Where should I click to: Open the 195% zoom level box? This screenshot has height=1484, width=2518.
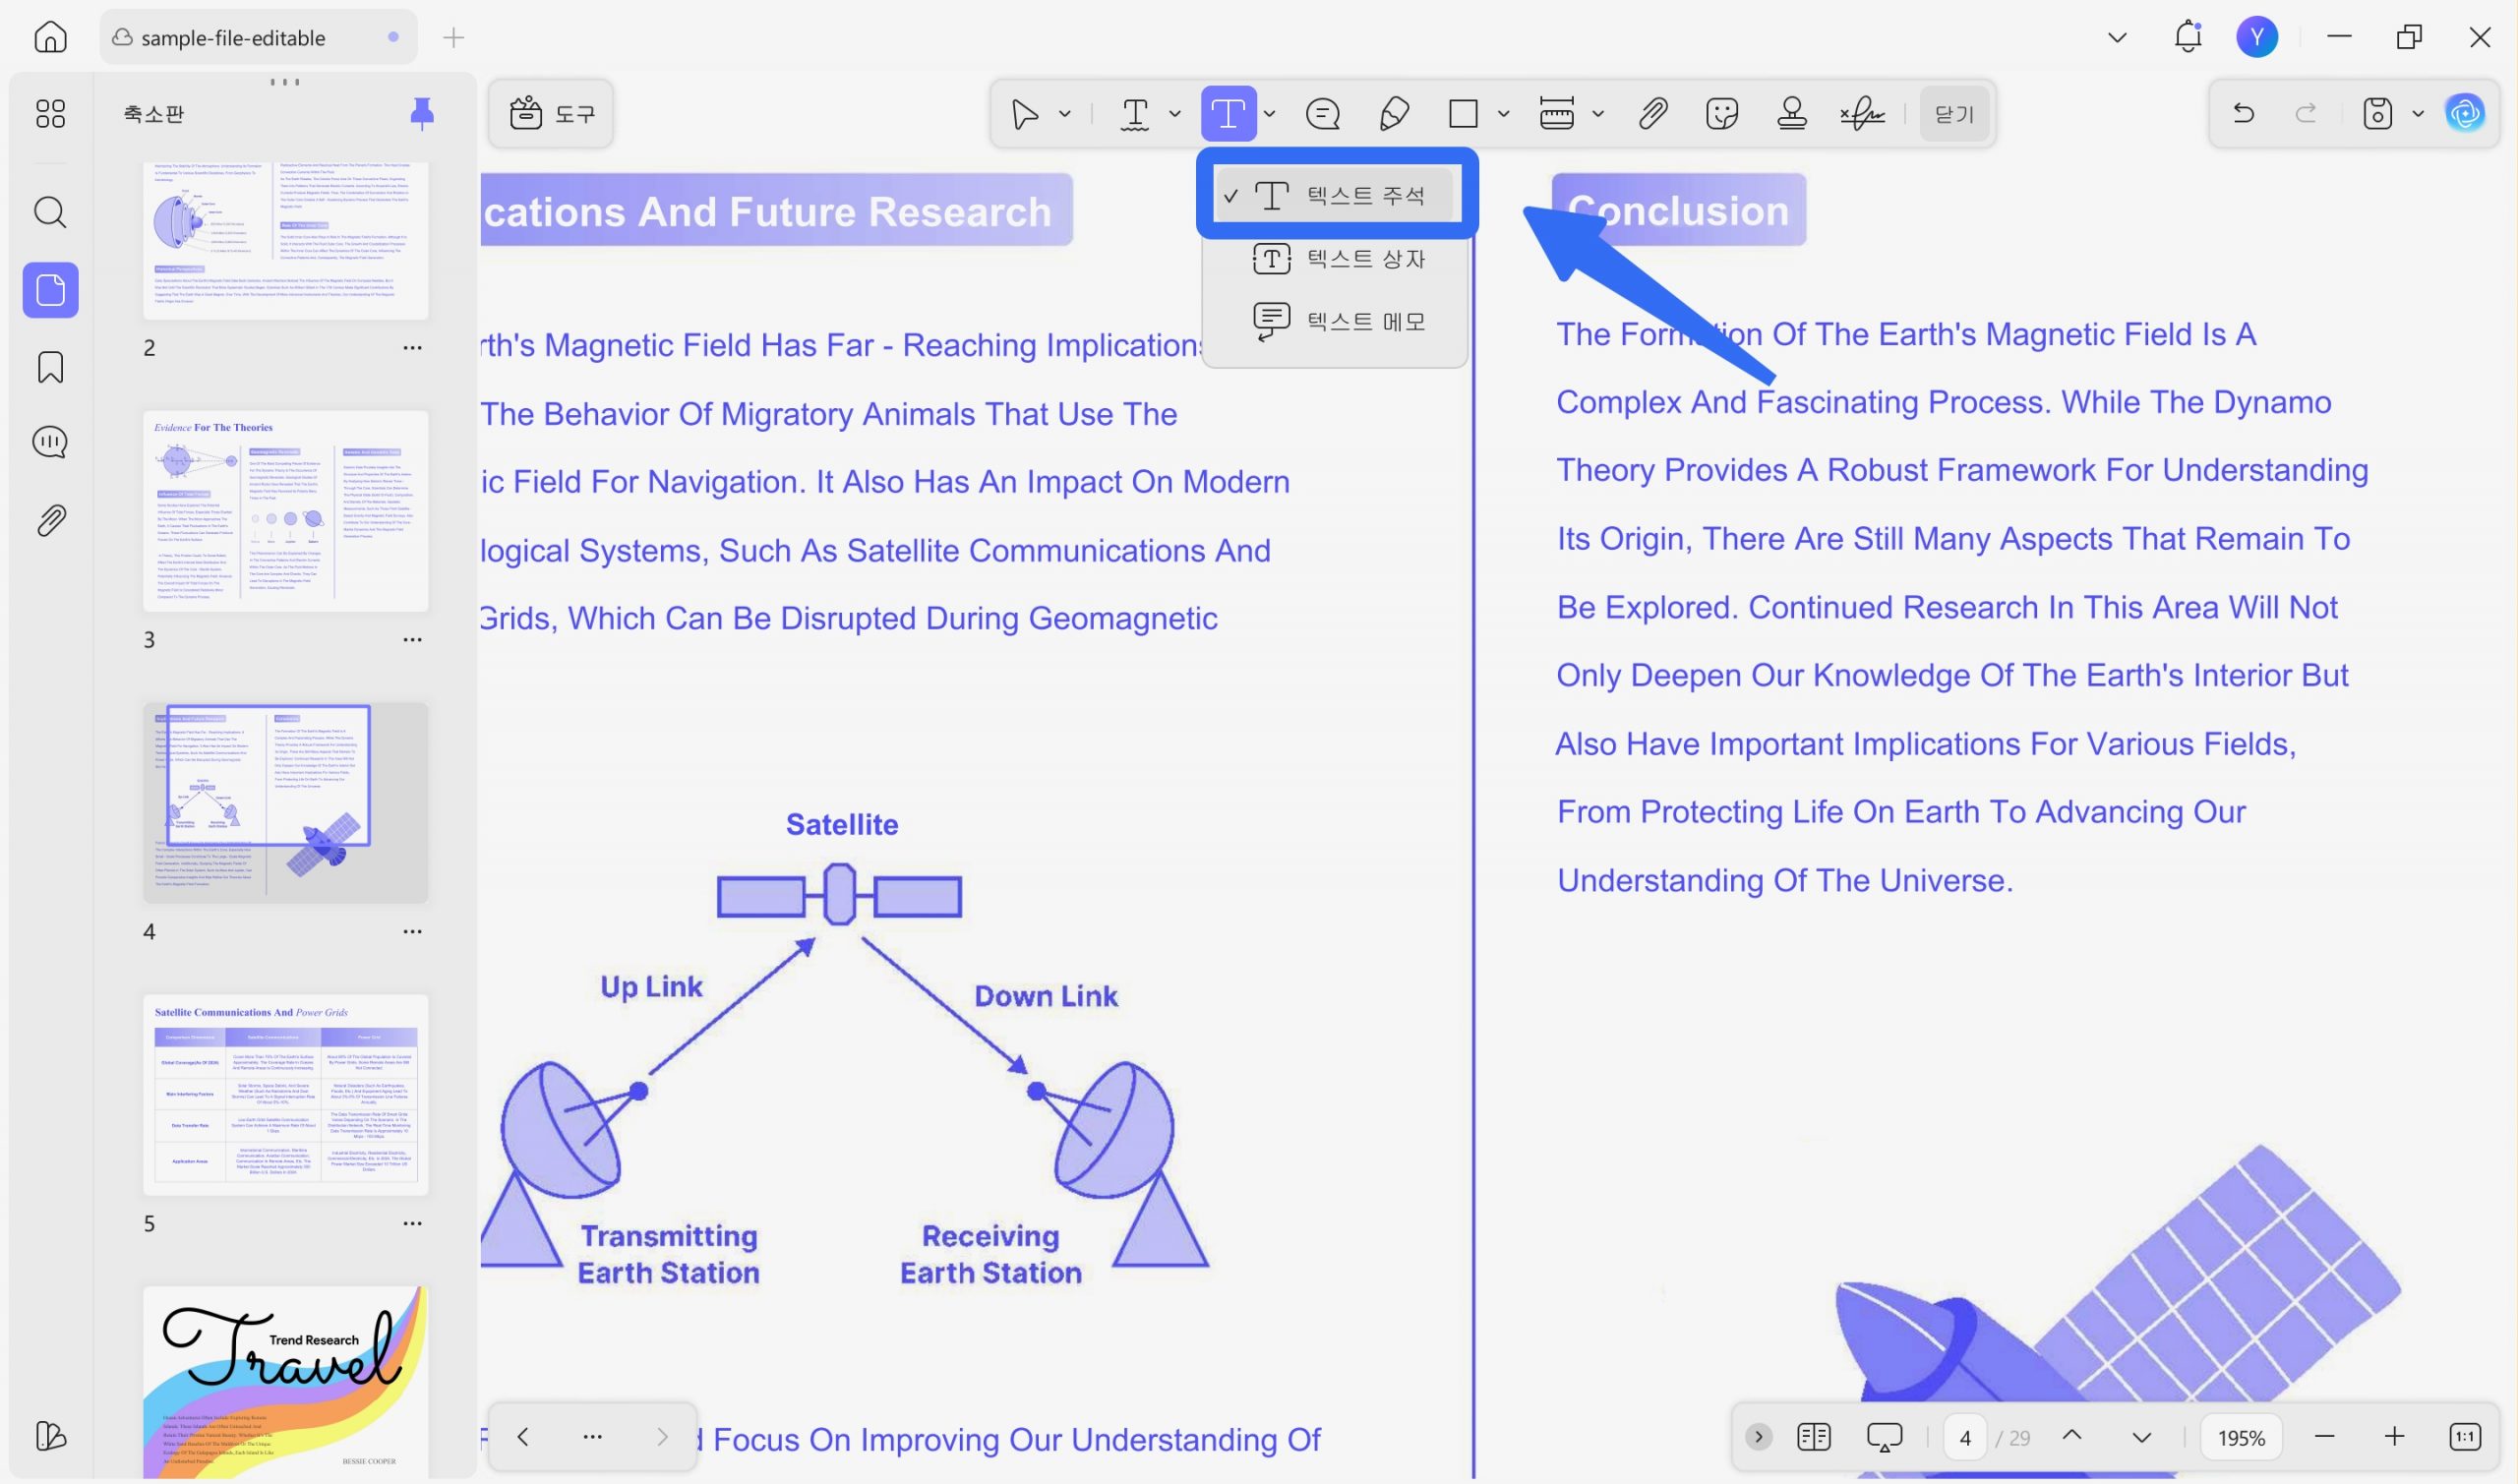pyautogui.click(x=2241, y=1437)
